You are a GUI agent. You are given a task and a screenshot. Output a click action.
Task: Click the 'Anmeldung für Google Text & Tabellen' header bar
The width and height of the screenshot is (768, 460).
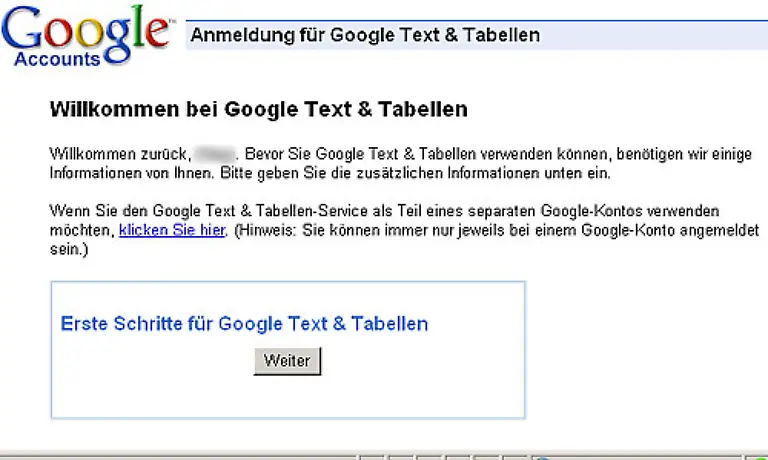point(476,35)
